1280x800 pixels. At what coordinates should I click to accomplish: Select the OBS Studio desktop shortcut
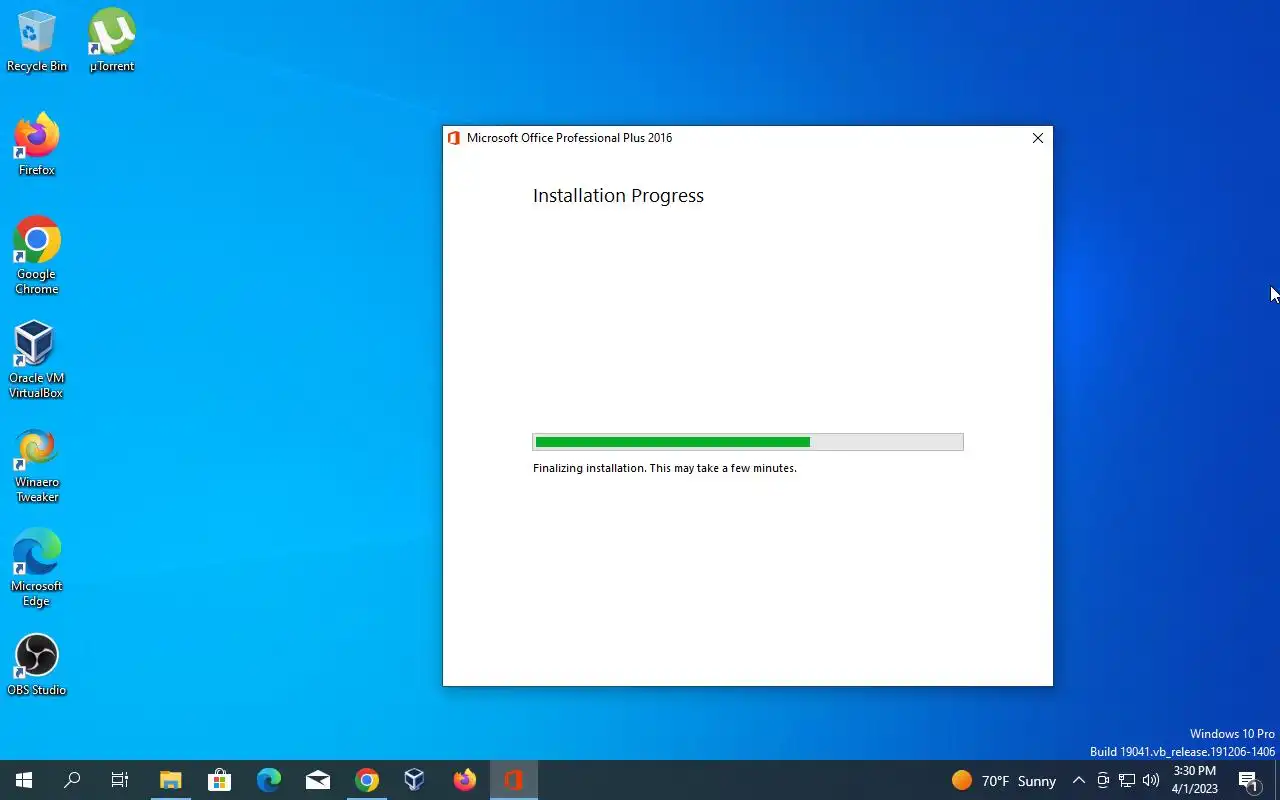click(x=37, y=666)
